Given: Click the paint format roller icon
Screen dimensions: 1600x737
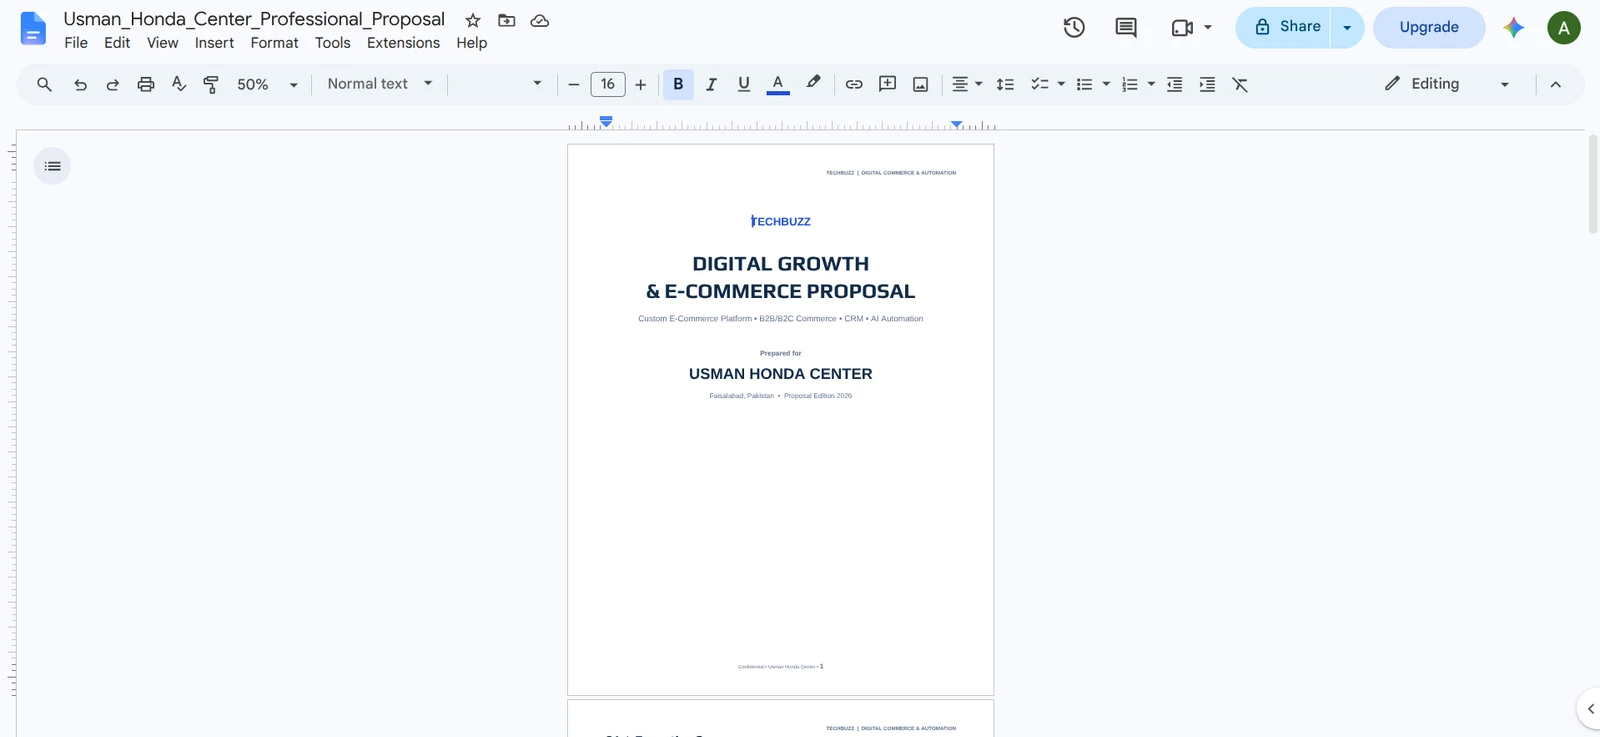Looking at the screenshot, I should pos(211,84).
